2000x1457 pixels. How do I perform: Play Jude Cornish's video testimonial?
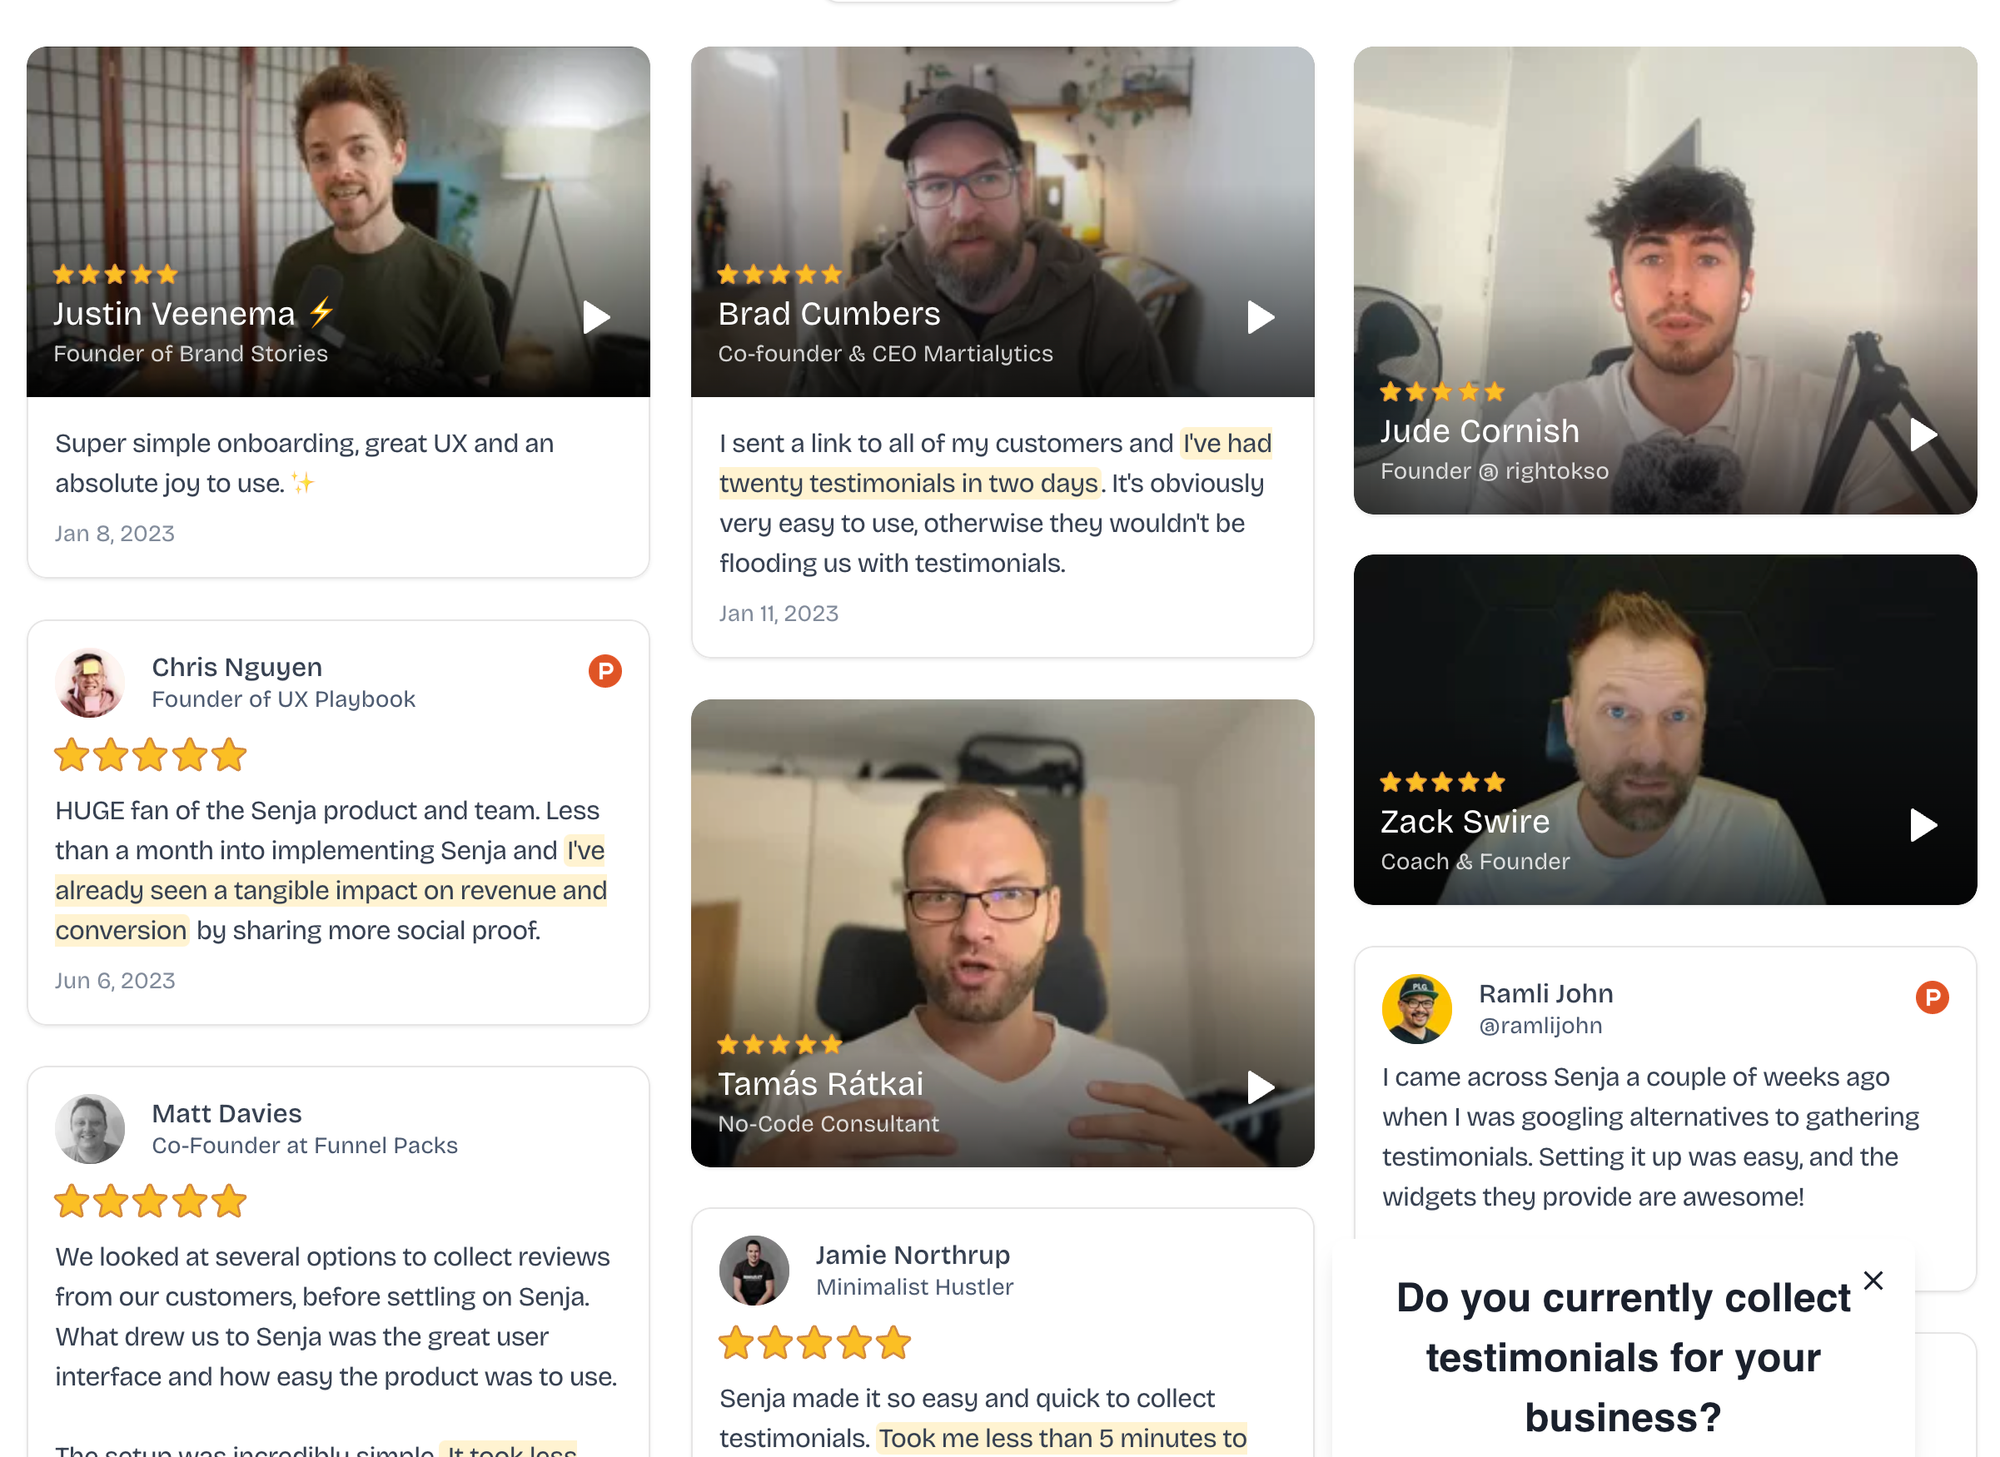pos(1923,434)
